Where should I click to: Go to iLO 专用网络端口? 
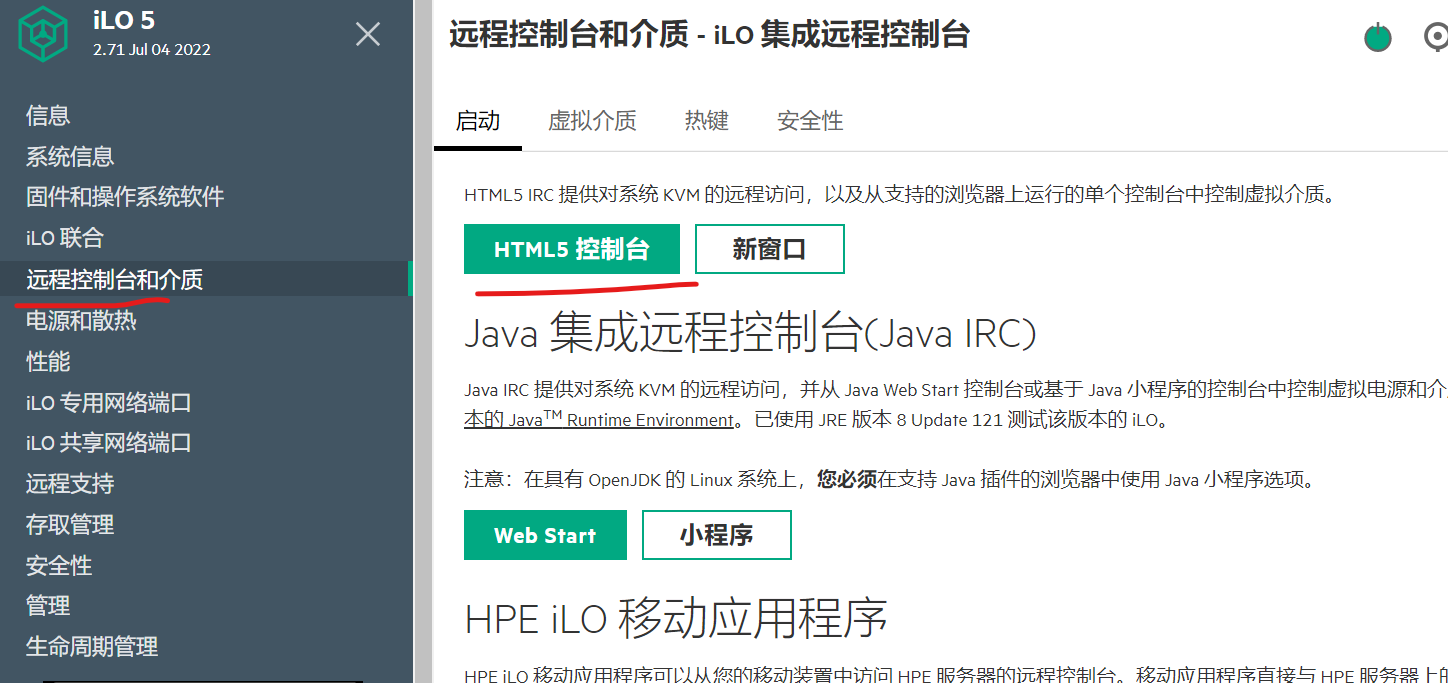pos(109,403)
